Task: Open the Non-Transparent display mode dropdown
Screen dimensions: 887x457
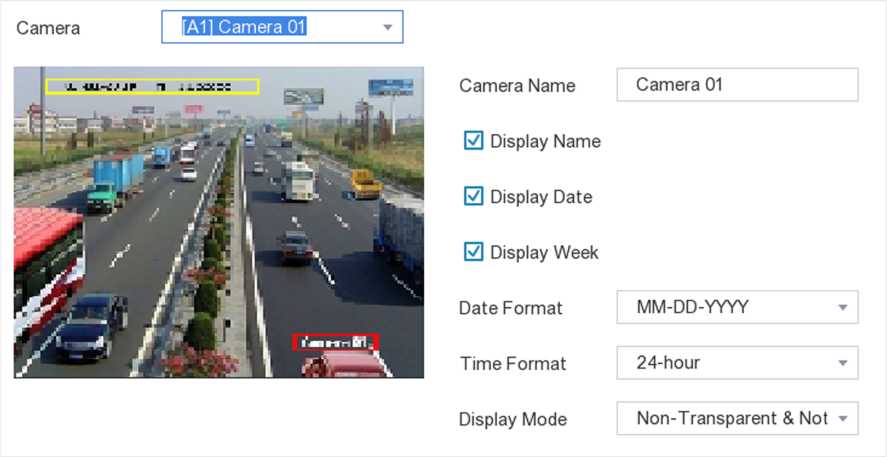Action: click(725, 418)
